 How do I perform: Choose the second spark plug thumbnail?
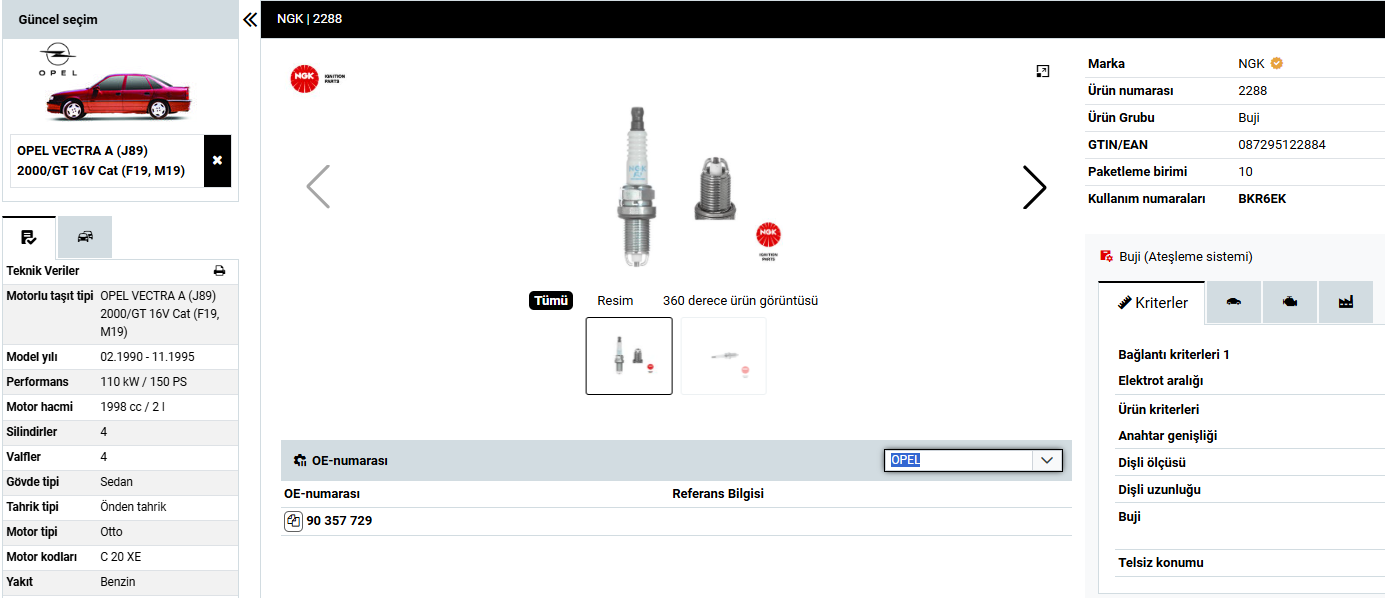(724, 356)
